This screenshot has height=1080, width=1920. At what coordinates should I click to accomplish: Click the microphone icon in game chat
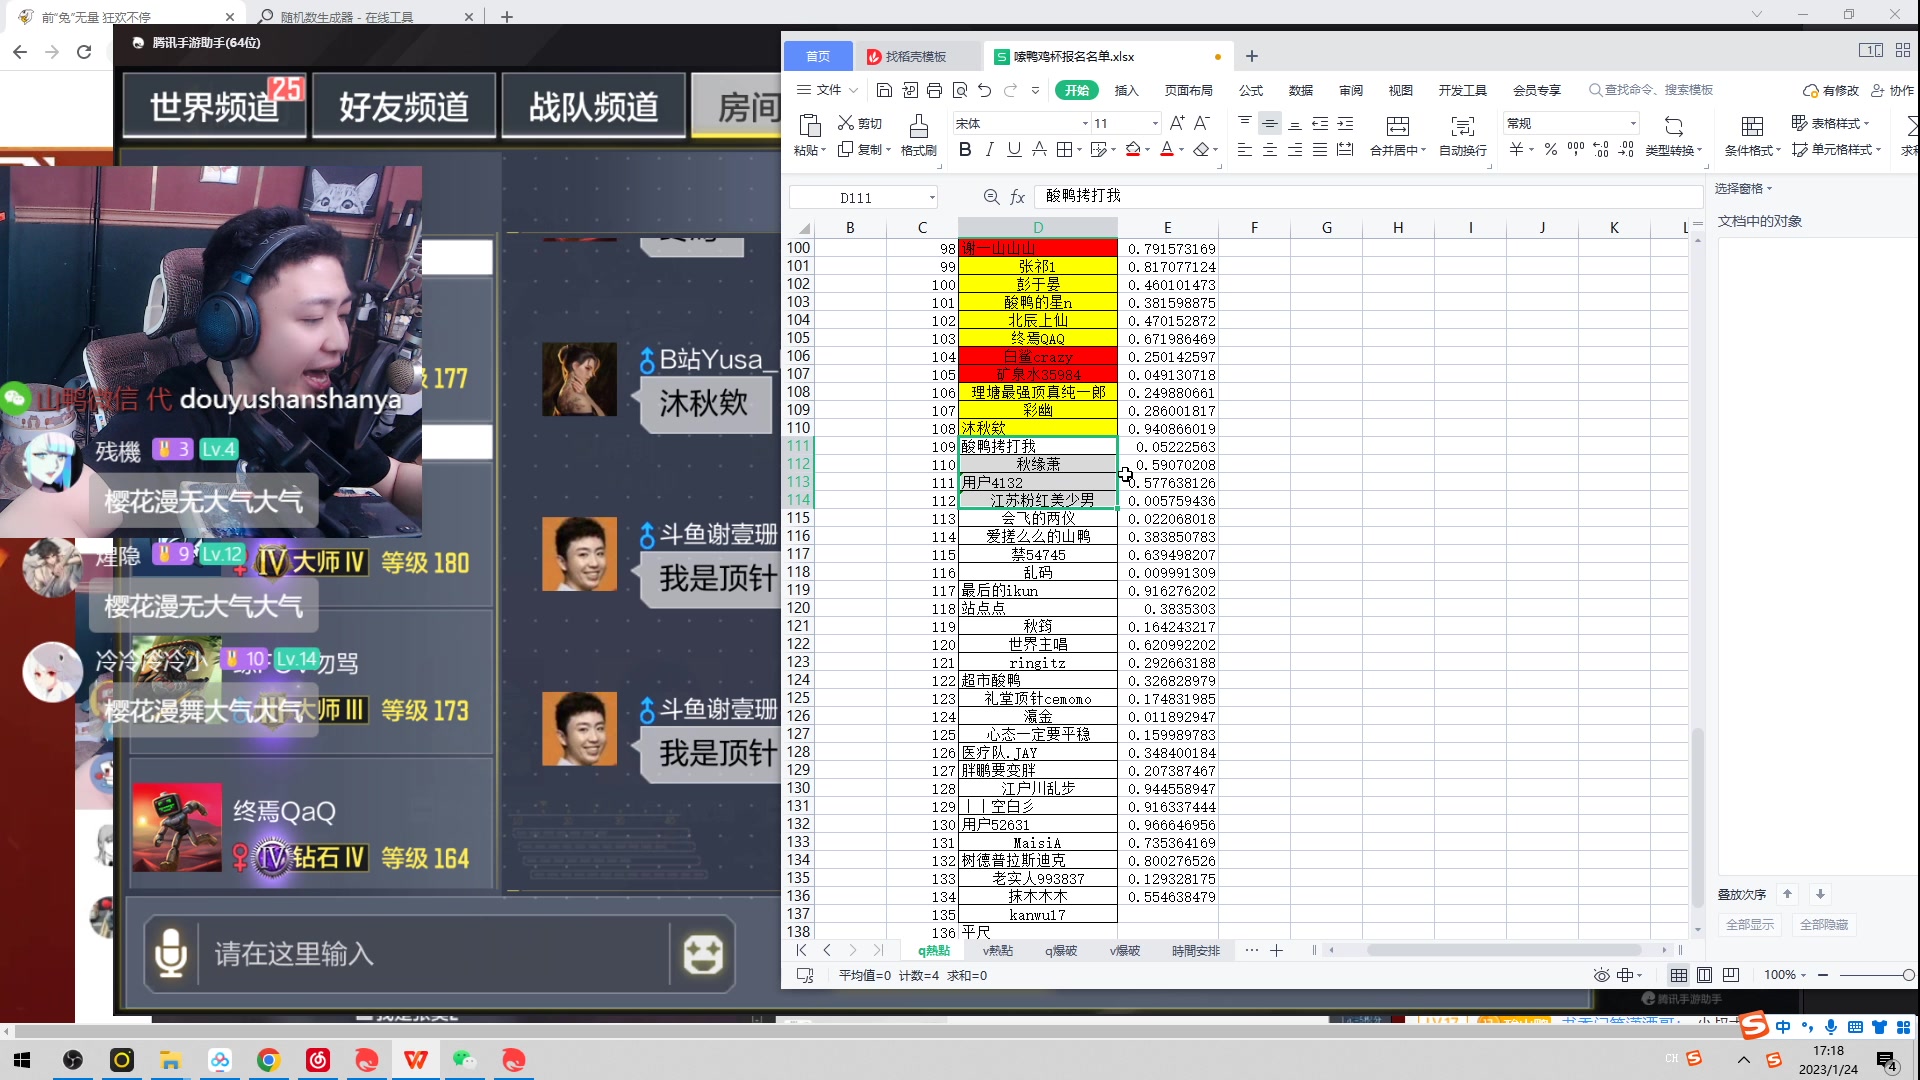point(171,953)
